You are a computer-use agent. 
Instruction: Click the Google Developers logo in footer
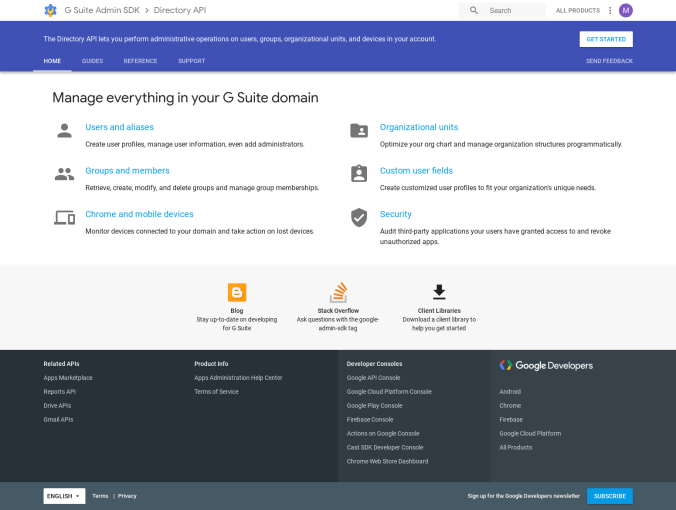point(546,366)
